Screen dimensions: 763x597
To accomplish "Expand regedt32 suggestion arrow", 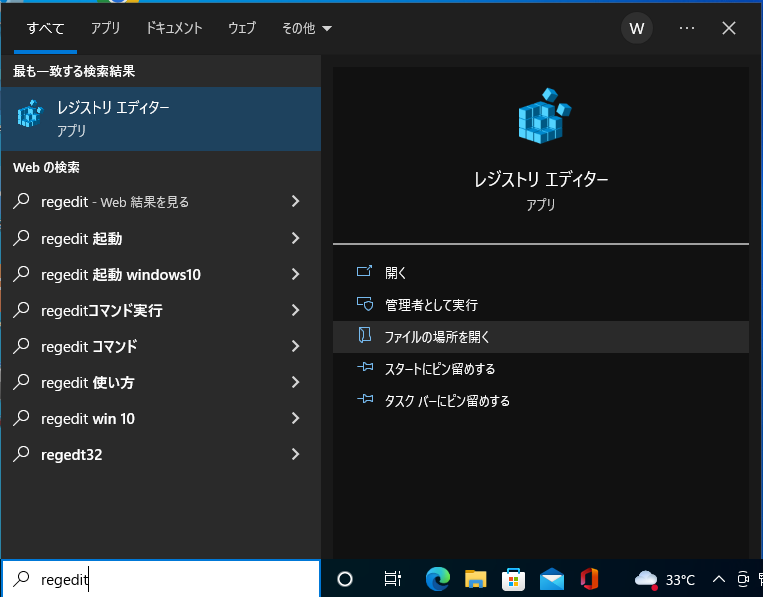I will pyautogui.click(x=295, y=454).
